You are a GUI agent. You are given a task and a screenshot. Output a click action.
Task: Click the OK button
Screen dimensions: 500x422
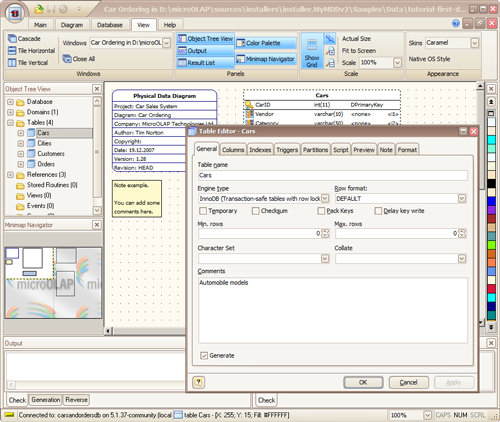363,382
